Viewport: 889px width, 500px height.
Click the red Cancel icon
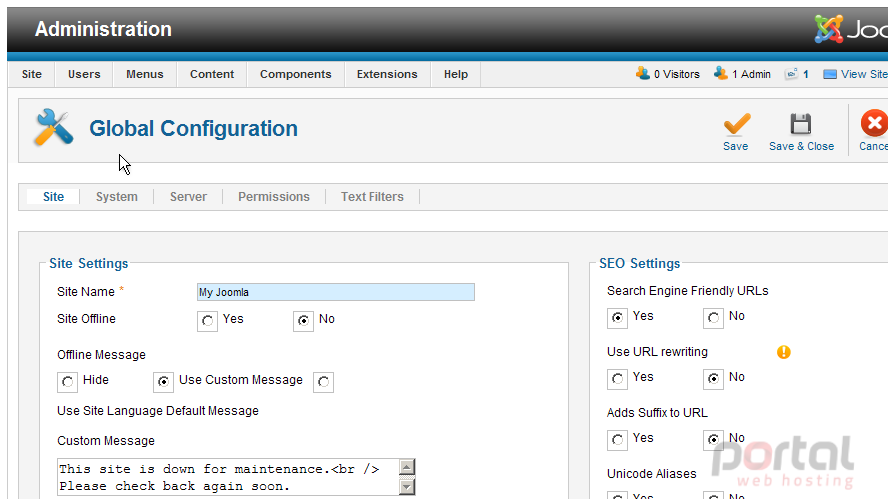pyautogui.click(x=874, y=123)
